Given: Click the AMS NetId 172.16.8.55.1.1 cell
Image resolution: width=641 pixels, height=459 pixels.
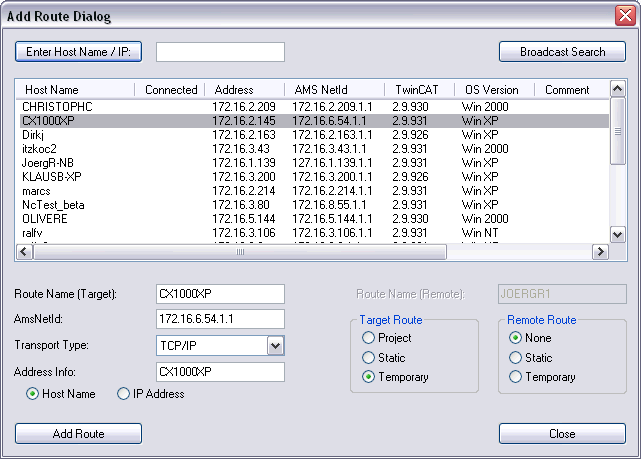Looking at the screenshot, I should coord(329,205).
